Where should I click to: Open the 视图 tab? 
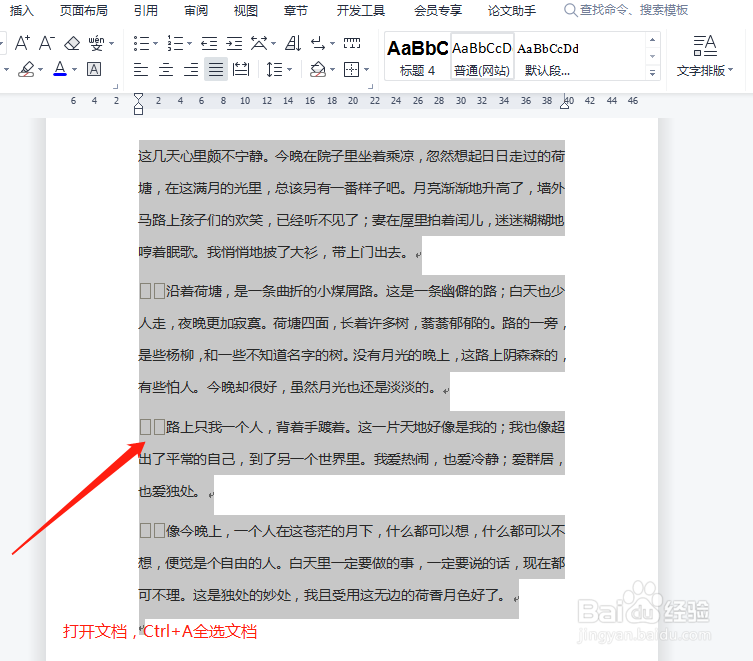coord(246,10)
